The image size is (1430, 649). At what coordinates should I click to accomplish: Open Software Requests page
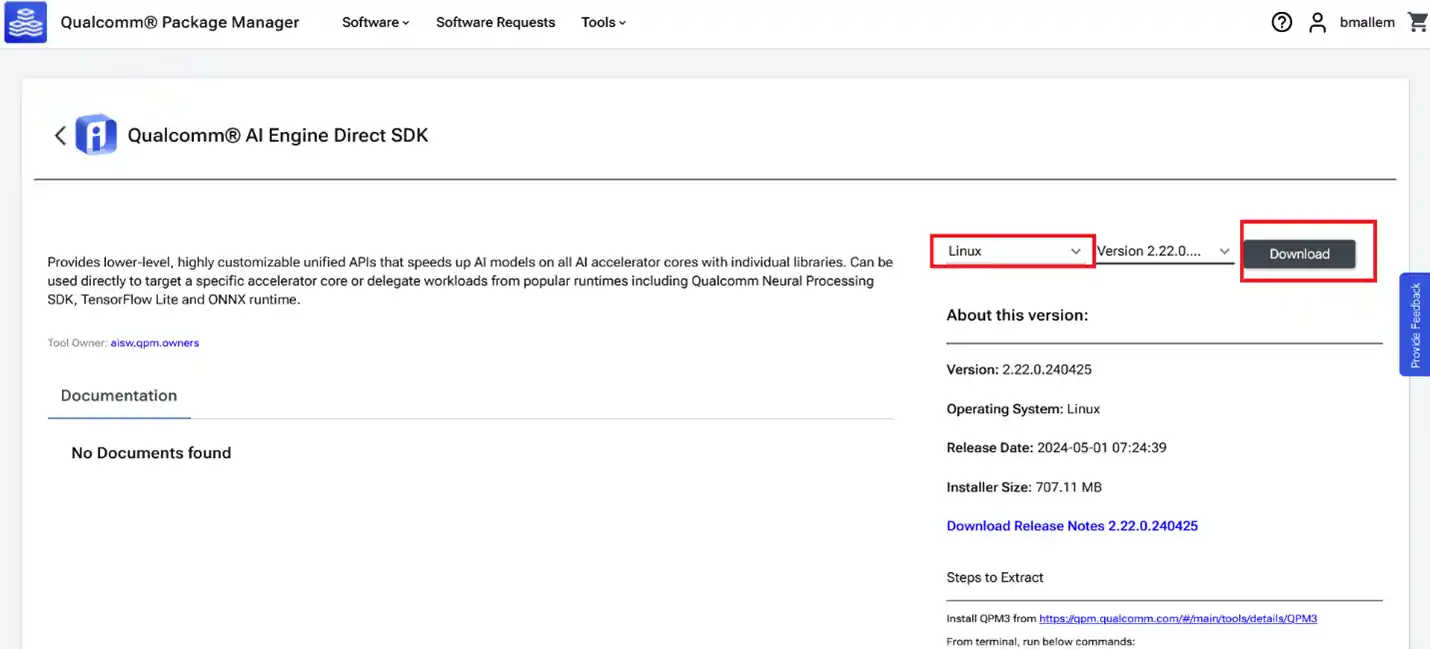point(495,22)
